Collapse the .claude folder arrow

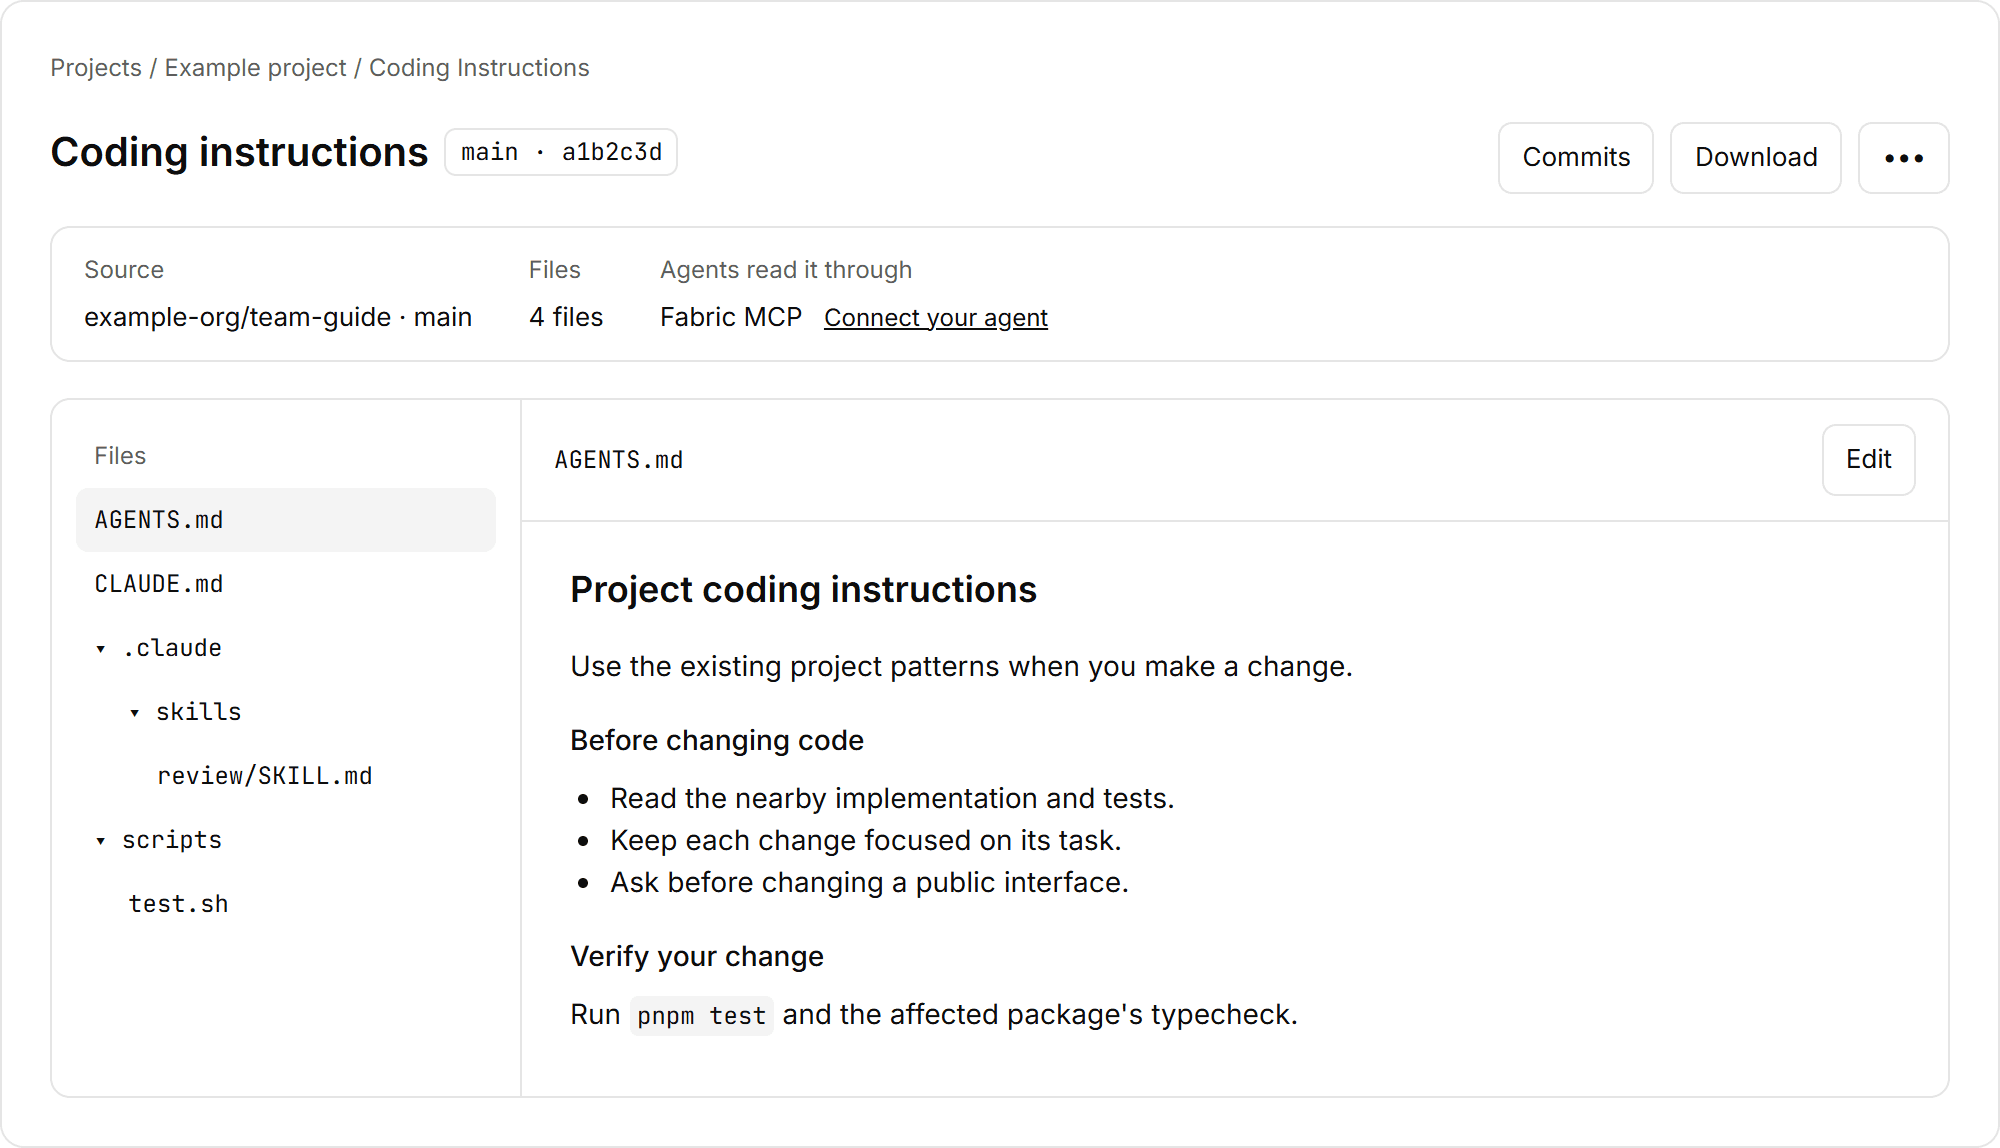pos(101,649)
